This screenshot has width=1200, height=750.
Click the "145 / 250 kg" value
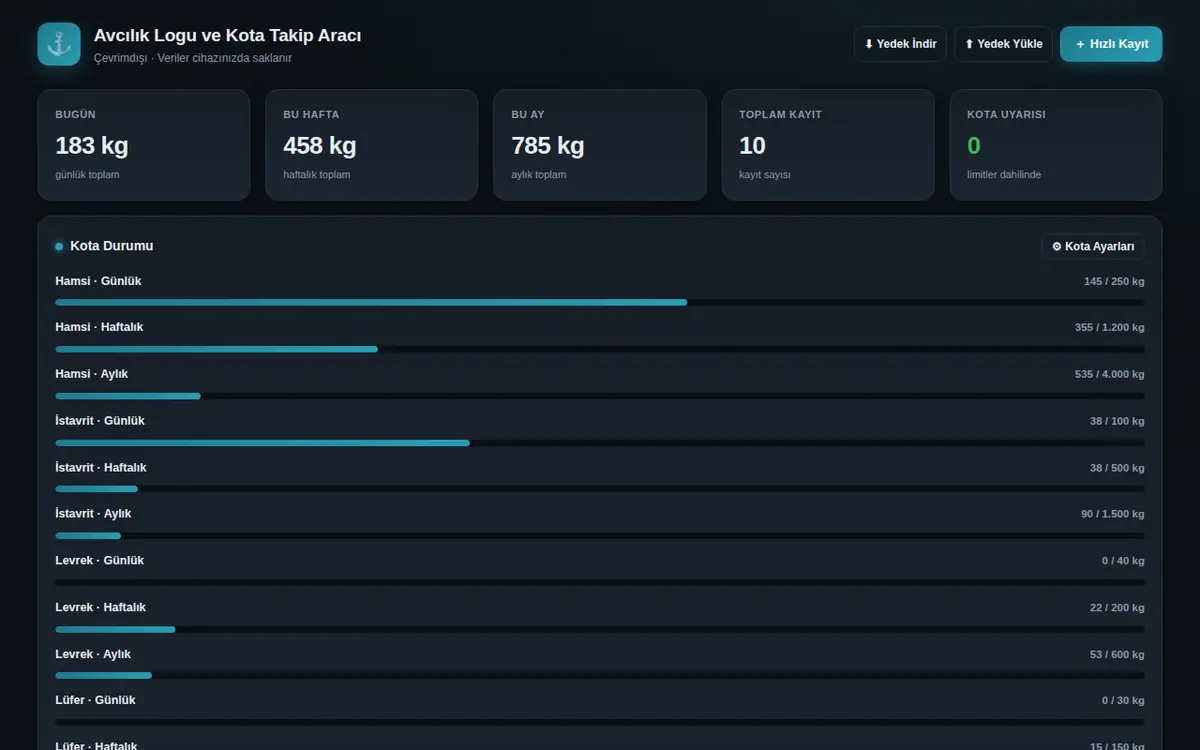click(1114, 281)
